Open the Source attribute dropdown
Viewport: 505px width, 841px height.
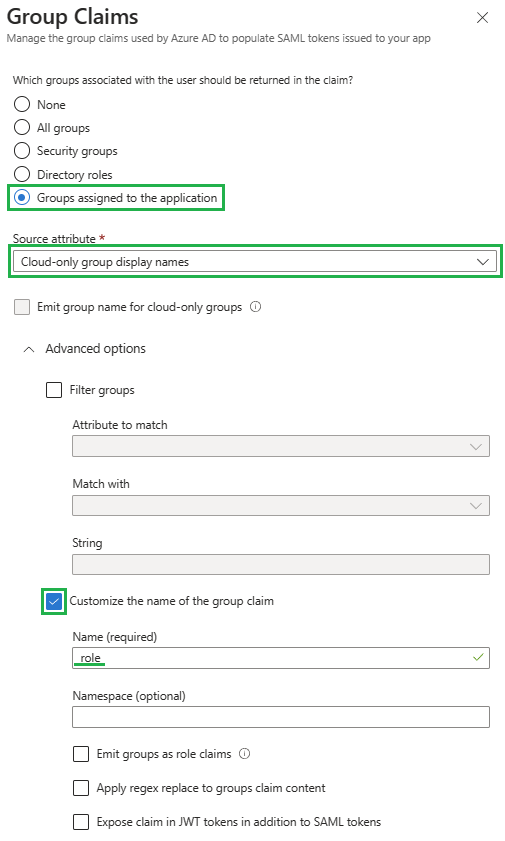pyautogui.click(x=255, y=262)
